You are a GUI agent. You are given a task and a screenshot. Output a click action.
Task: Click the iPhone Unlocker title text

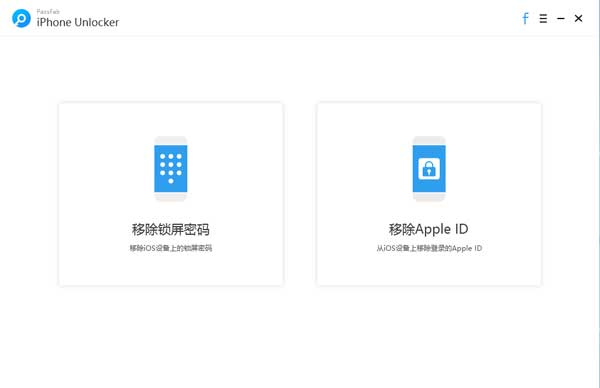(x=78, y=22)
